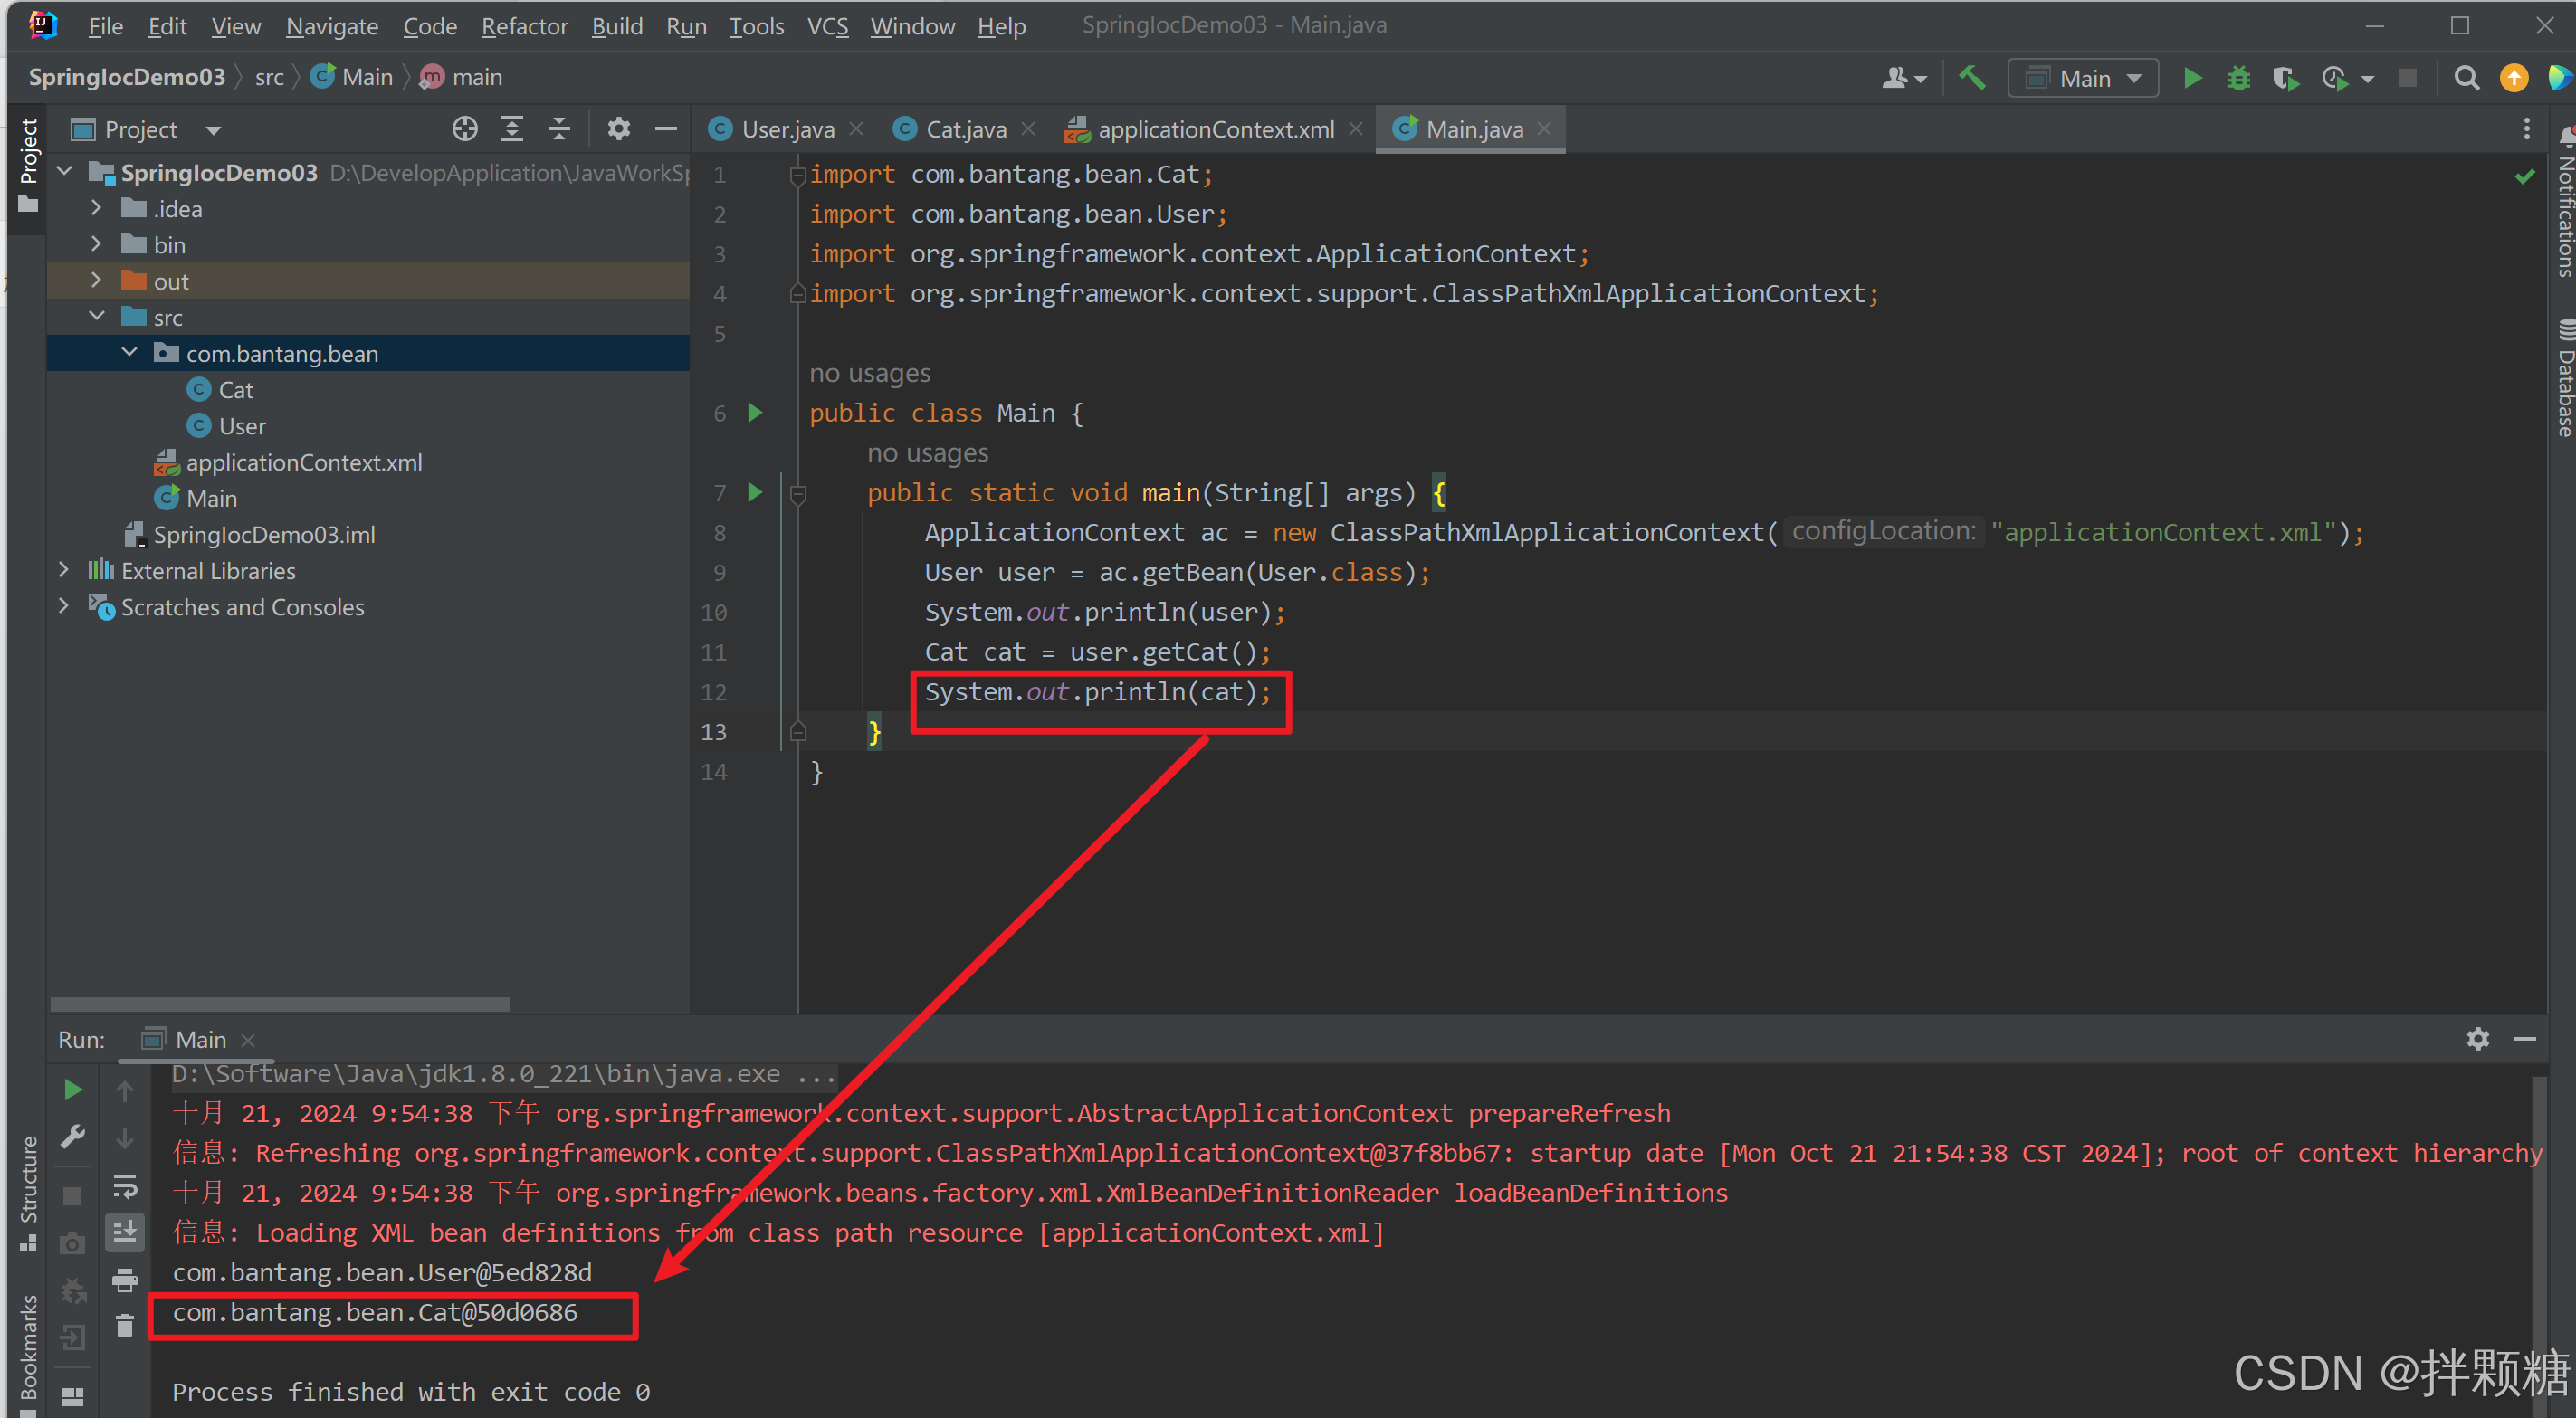Toggle soft-wrap in the Run console
Viewport: 2576px width, 1418px height.
click(125, 1186)
